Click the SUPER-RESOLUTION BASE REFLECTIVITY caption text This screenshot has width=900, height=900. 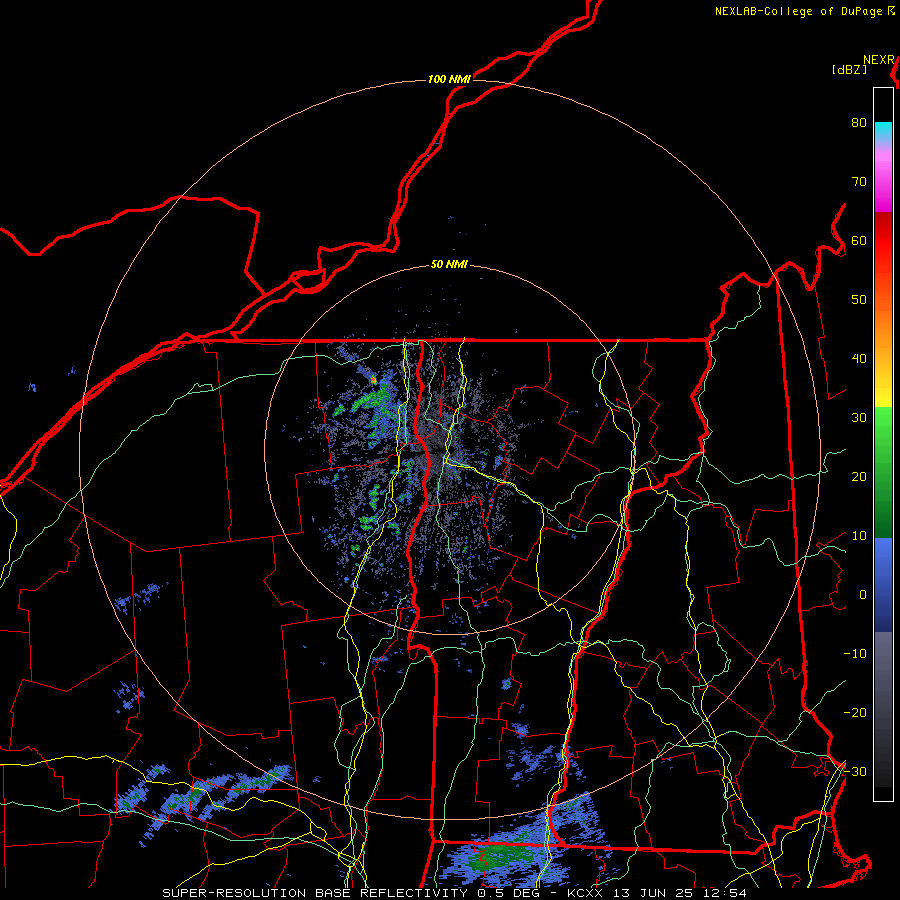(x=314, y=893)
